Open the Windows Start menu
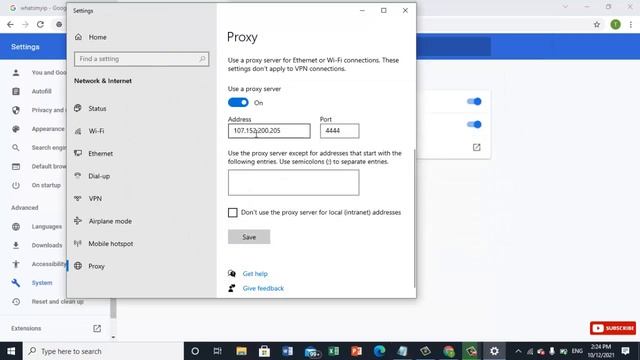 pos(11,351)
